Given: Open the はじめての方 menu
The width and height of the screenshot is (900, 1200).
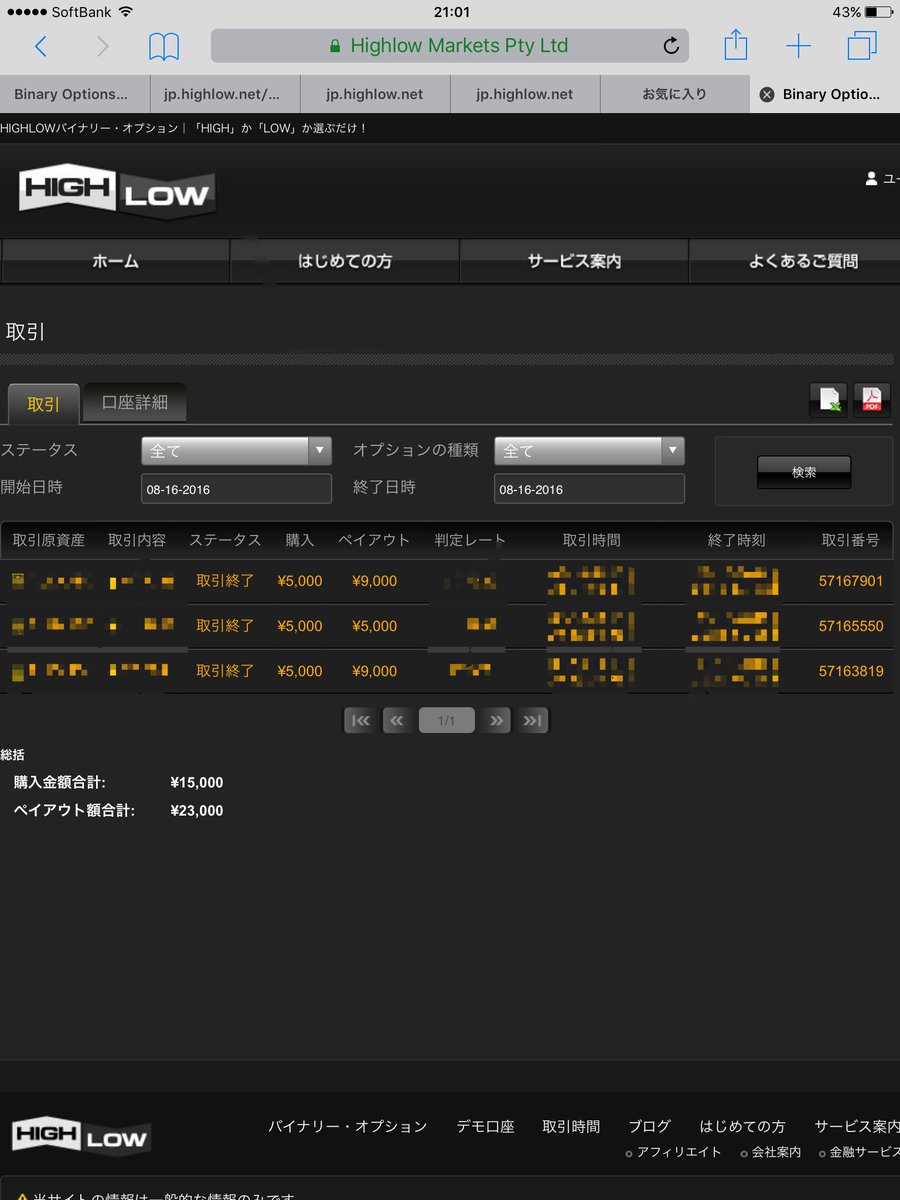Looking at the screenshot, I should click(345, 261).
